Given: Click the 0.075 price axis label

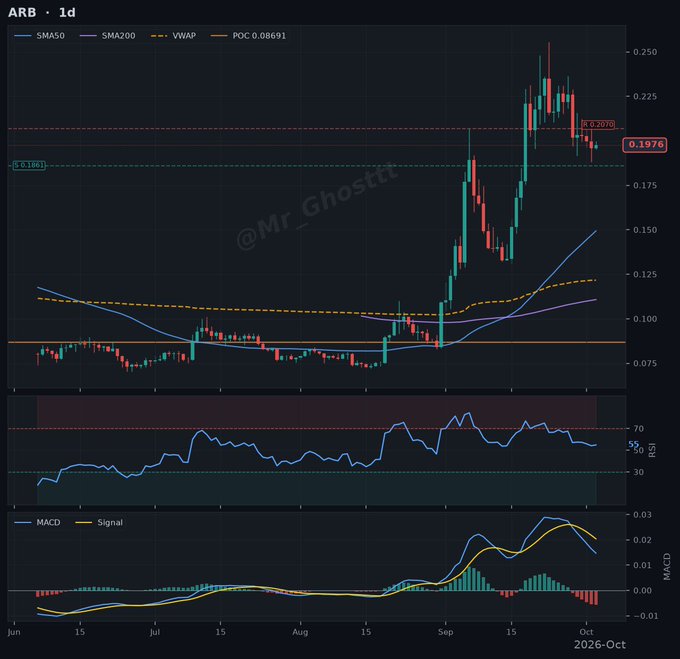Looking at the screenshot, I should [644, 363].
